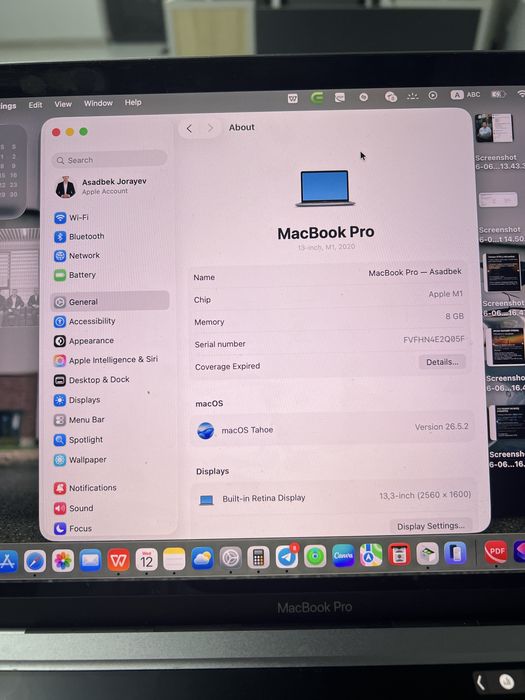Viewport: 525px width, 700px height.
Task: Open Bluetooth settings in sidebar
Action: [79, 236]
